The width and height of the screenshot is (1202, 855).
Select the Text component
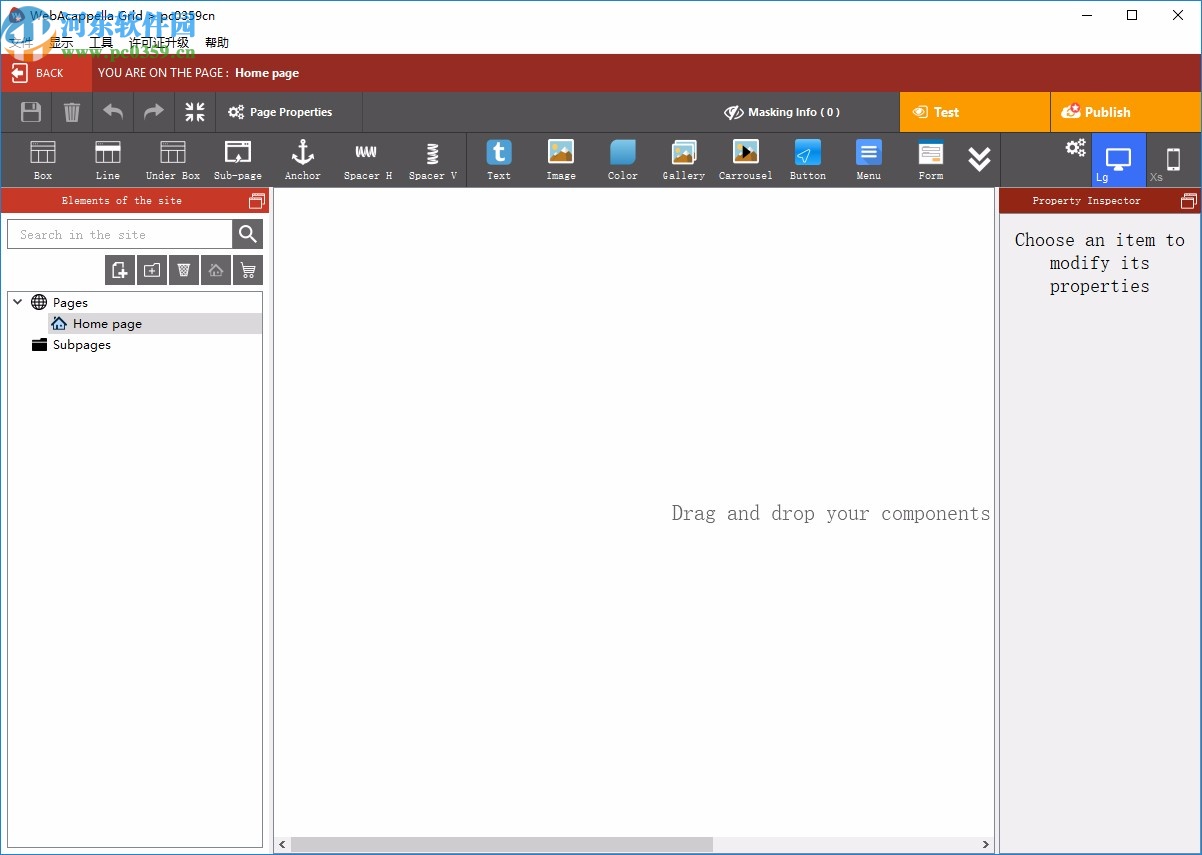499,160
